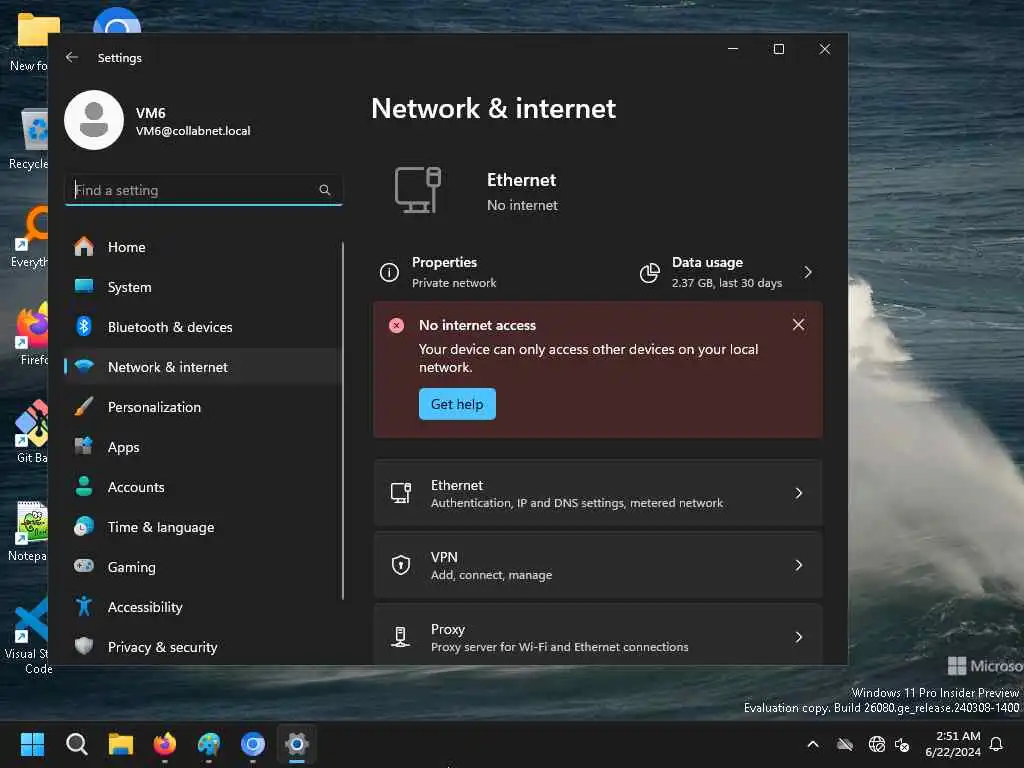The width and height of the screenshot is (1024, 768).
Task: Expand Data usage with its chevron
Action: 808,272
